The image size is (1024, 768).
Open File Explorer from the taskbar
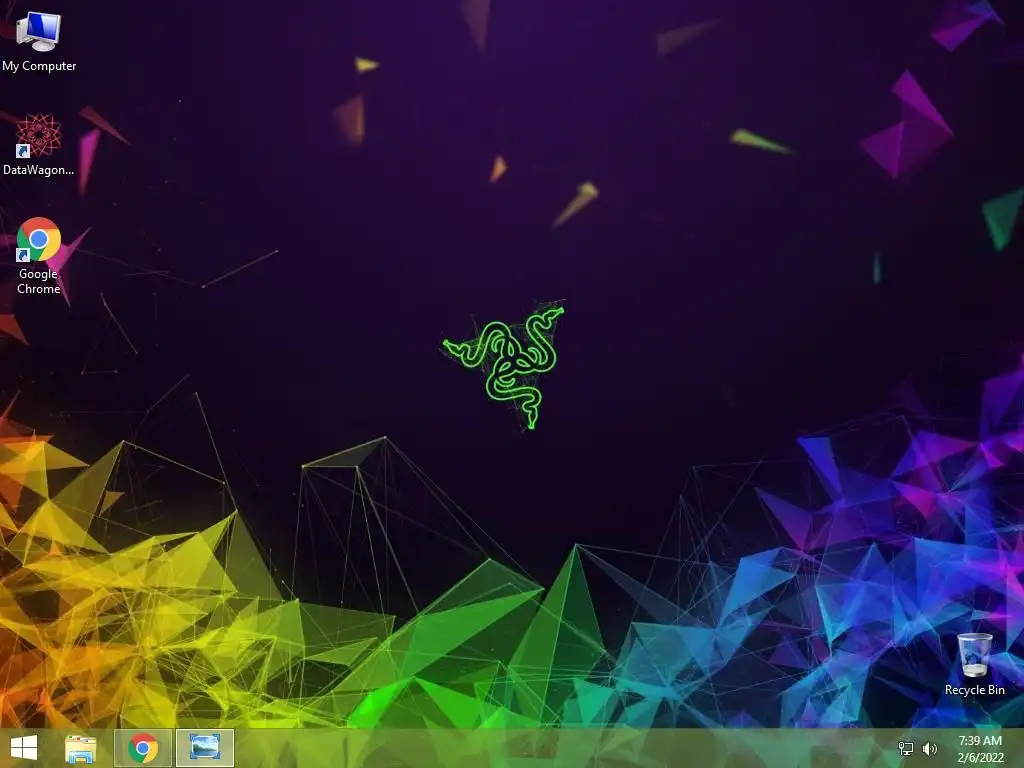(81, 748)
